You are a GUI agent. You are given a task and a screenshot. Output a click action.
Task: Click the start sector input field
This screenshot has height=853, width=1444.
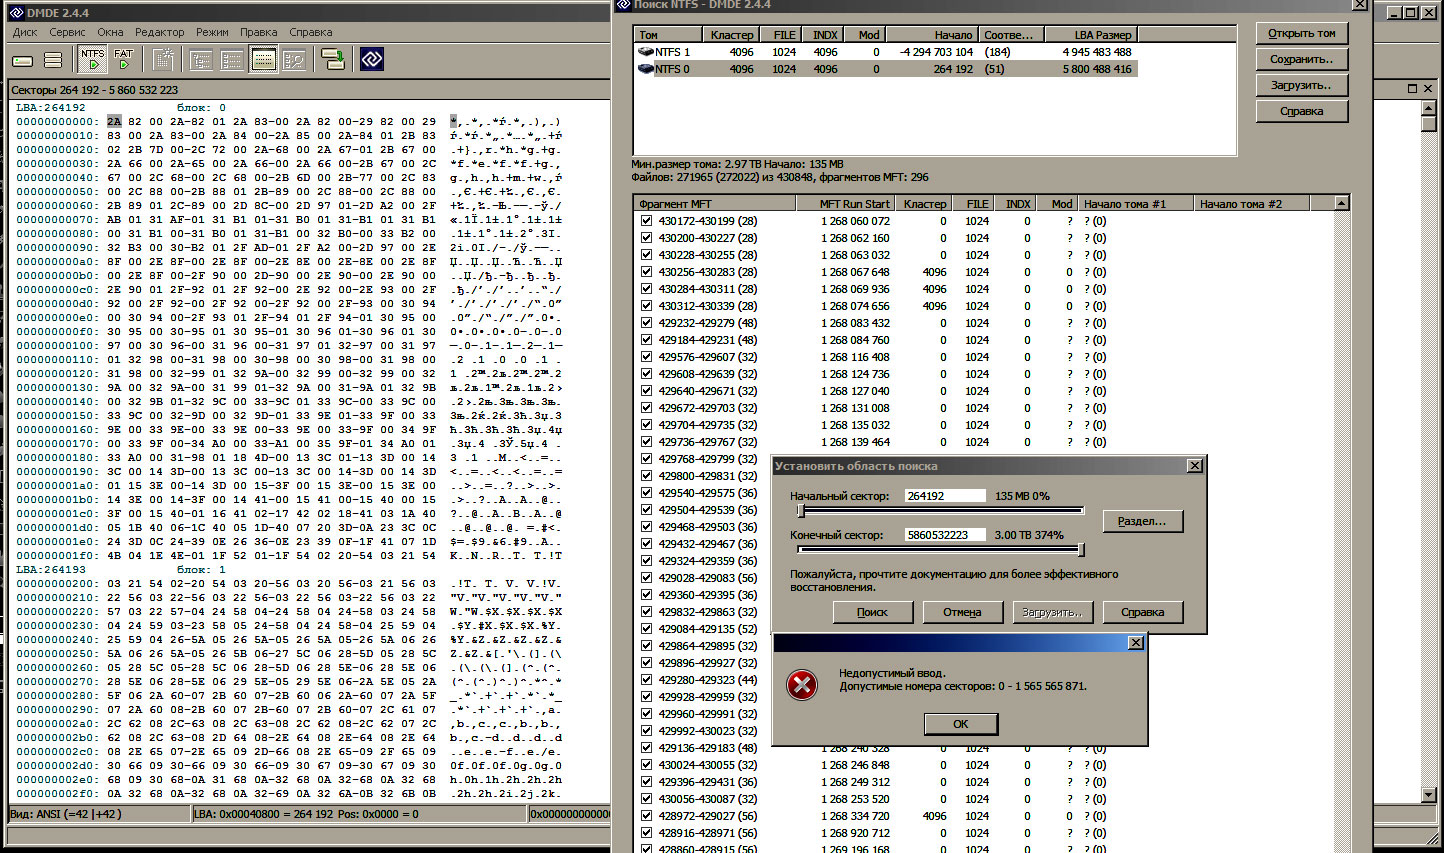944,496
